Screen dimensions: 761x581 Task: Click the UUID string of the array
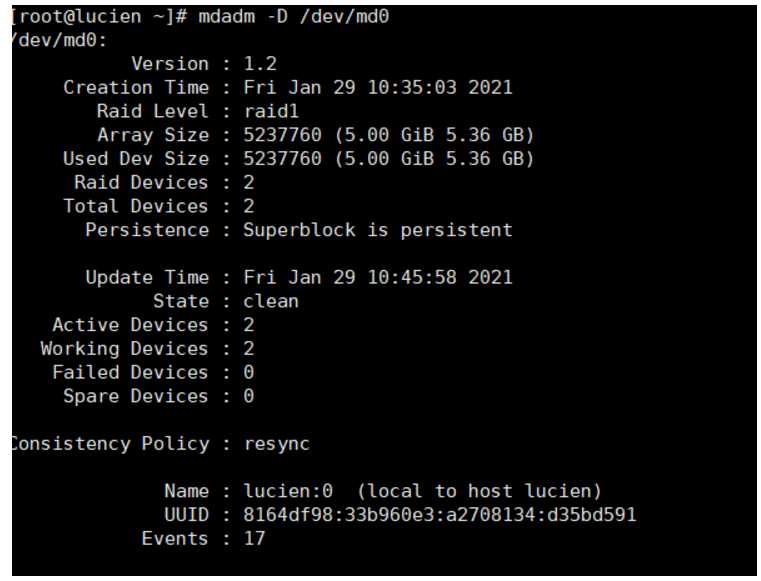[441, 516]
